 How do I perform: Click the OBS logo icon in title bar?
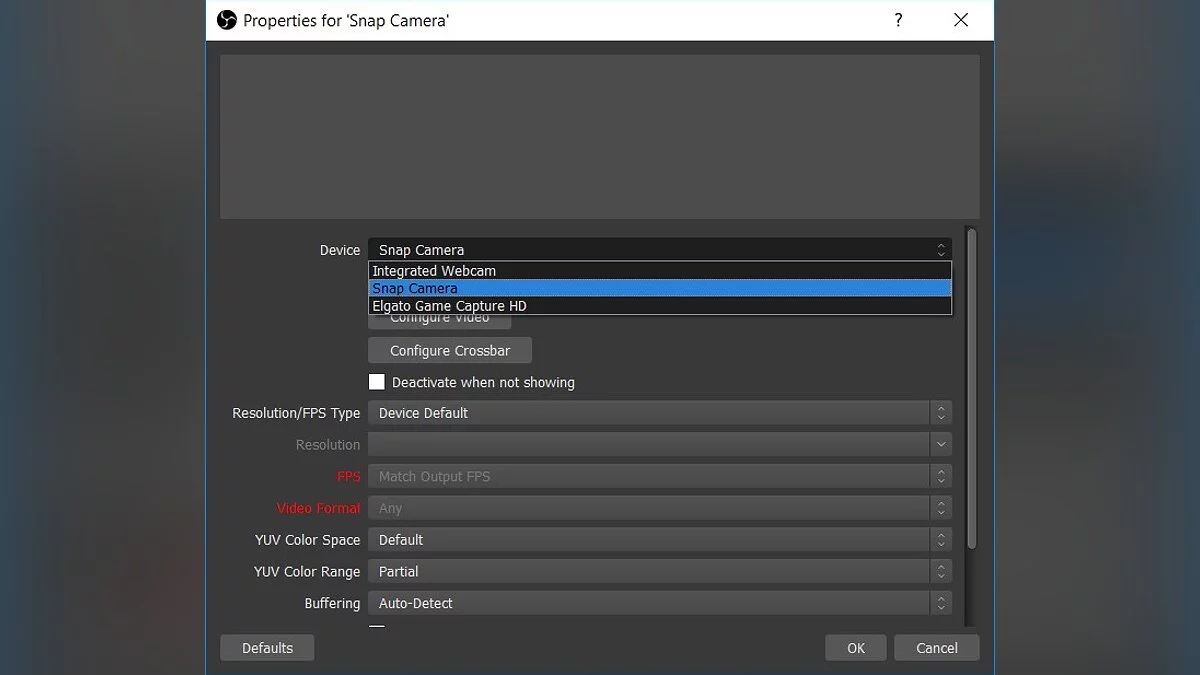click(x=227, y=20)
